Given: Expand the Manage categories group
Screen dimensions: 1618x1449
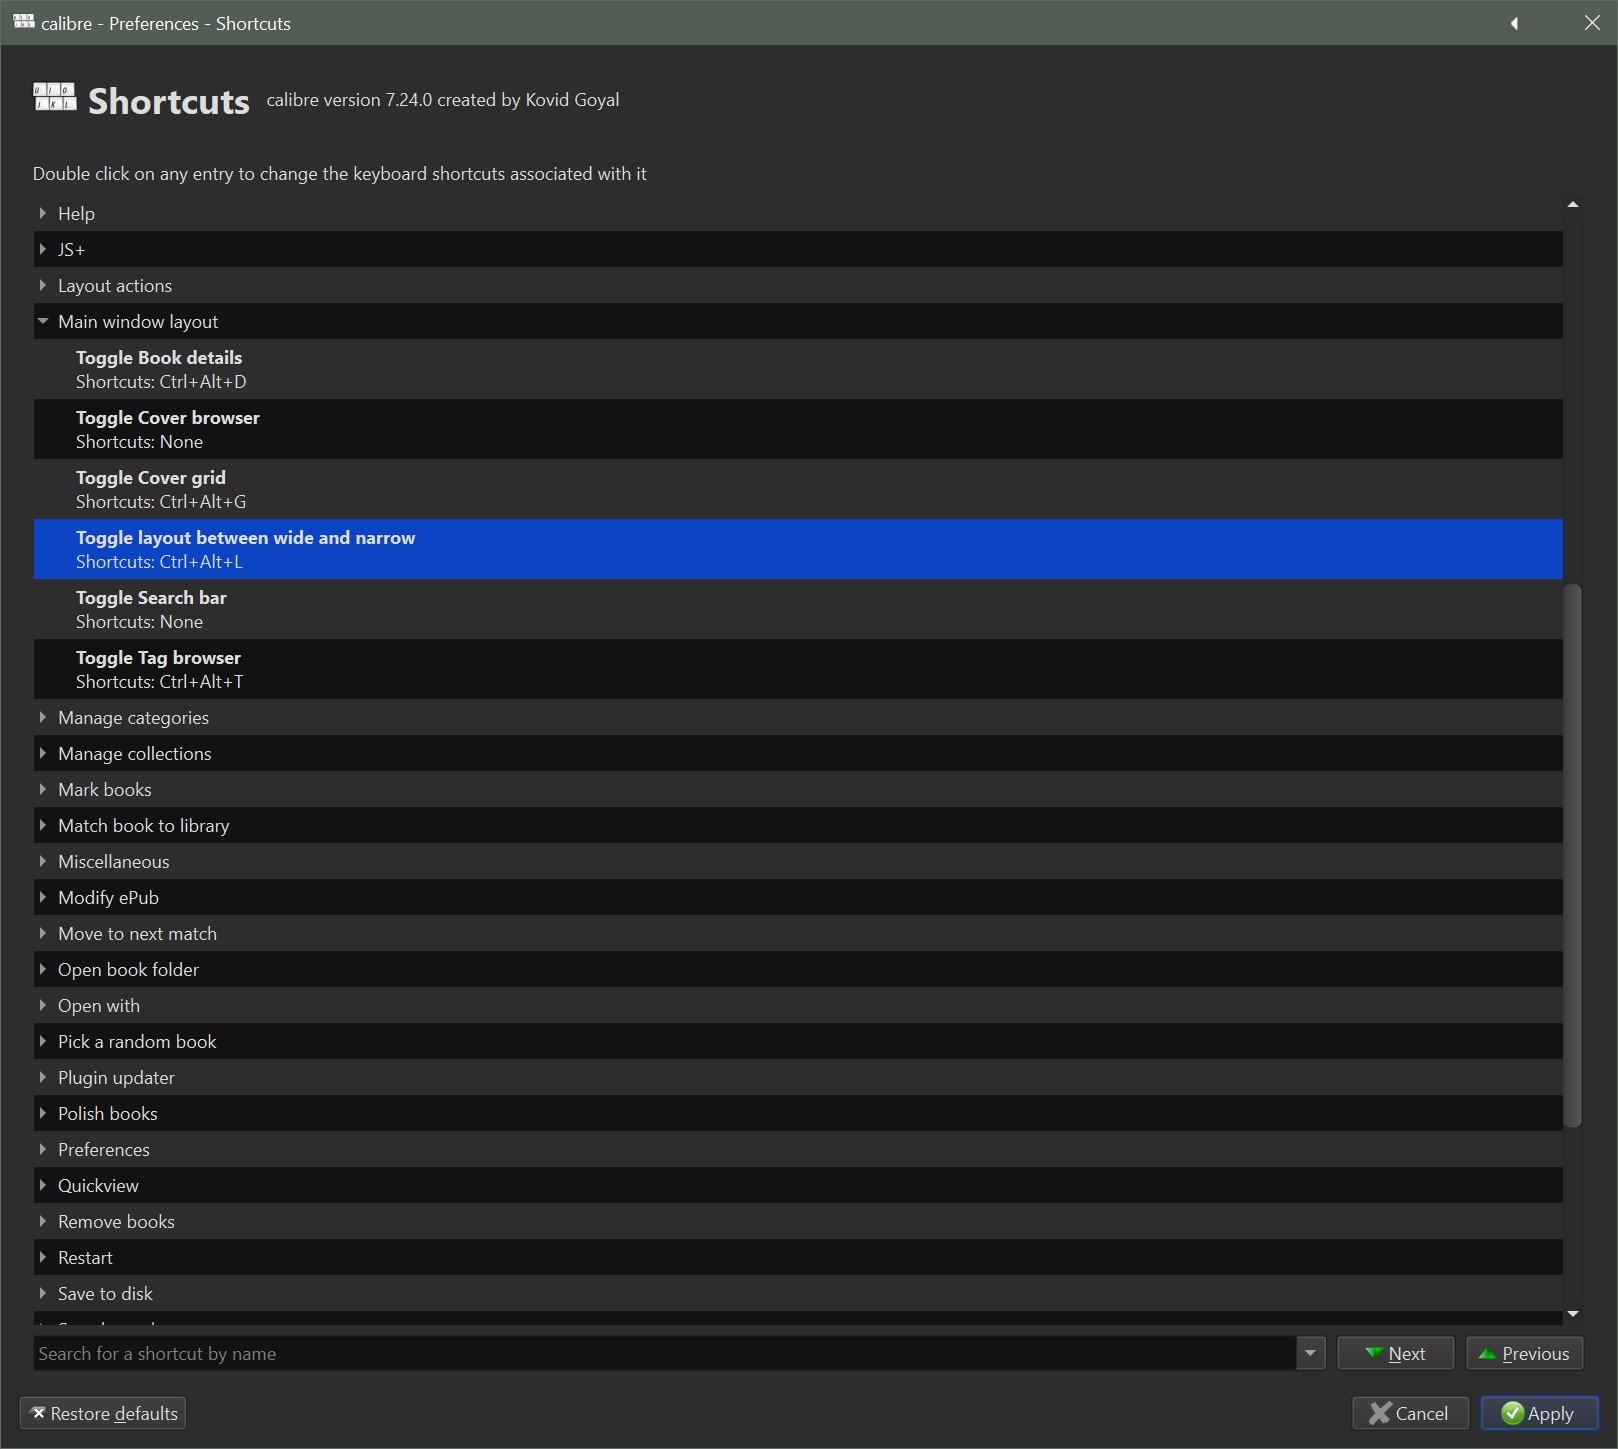Looking at the screenshot, I should coord(43,717).
